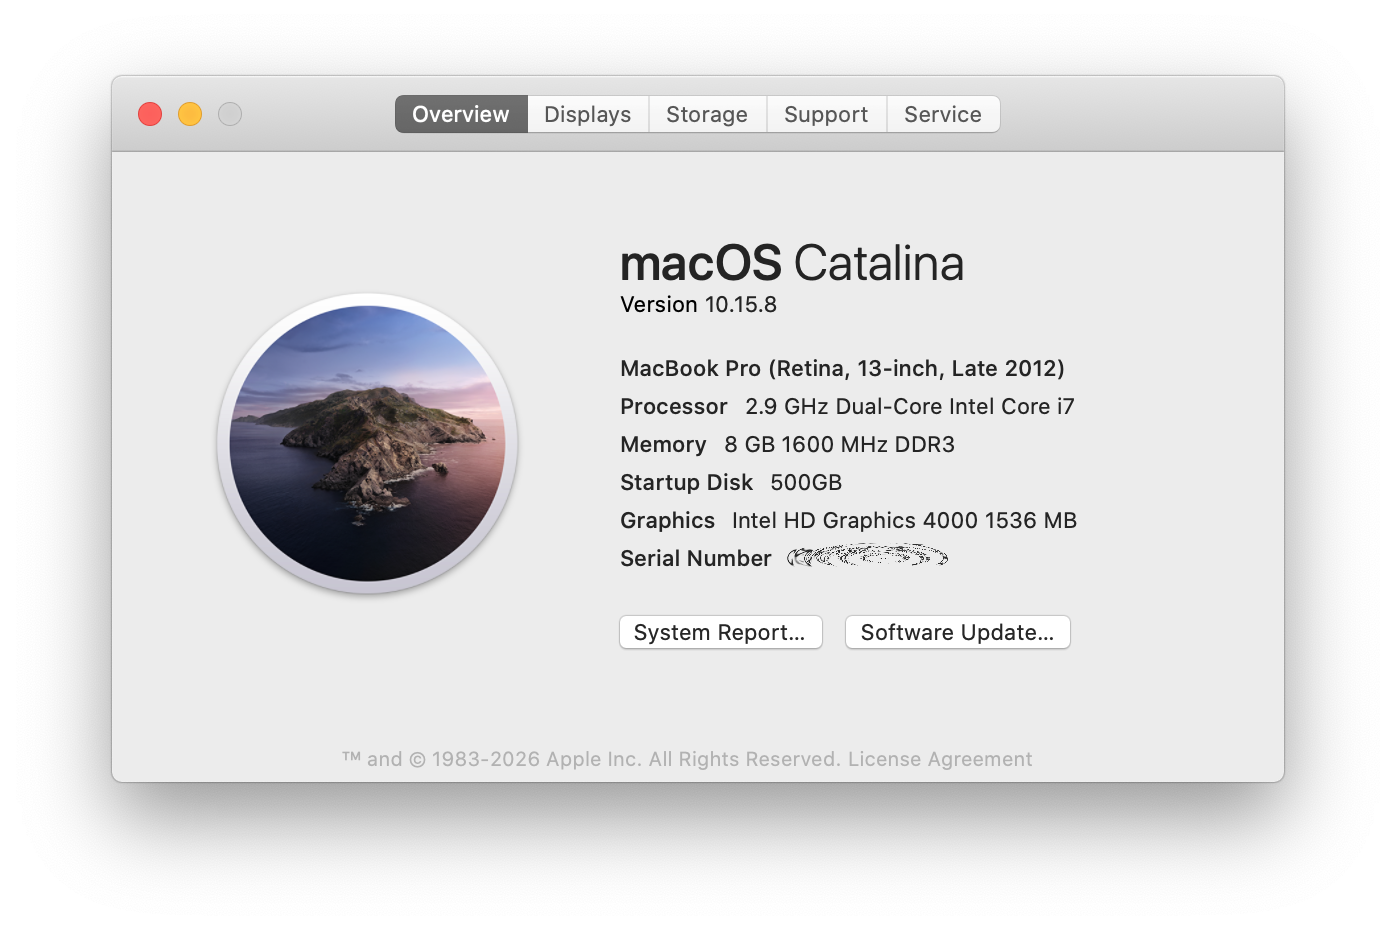Image resolution: width=1396 pixels, height=930 pixels.
Task: Click the macOS Catalina title
Action: tap(792, 263)
